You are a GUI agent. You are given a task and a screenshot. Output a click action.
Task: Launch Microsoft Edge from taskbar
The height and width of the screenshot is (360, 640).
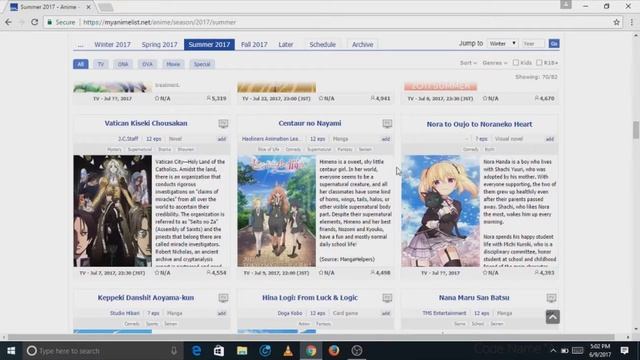[x=196, y=351]
